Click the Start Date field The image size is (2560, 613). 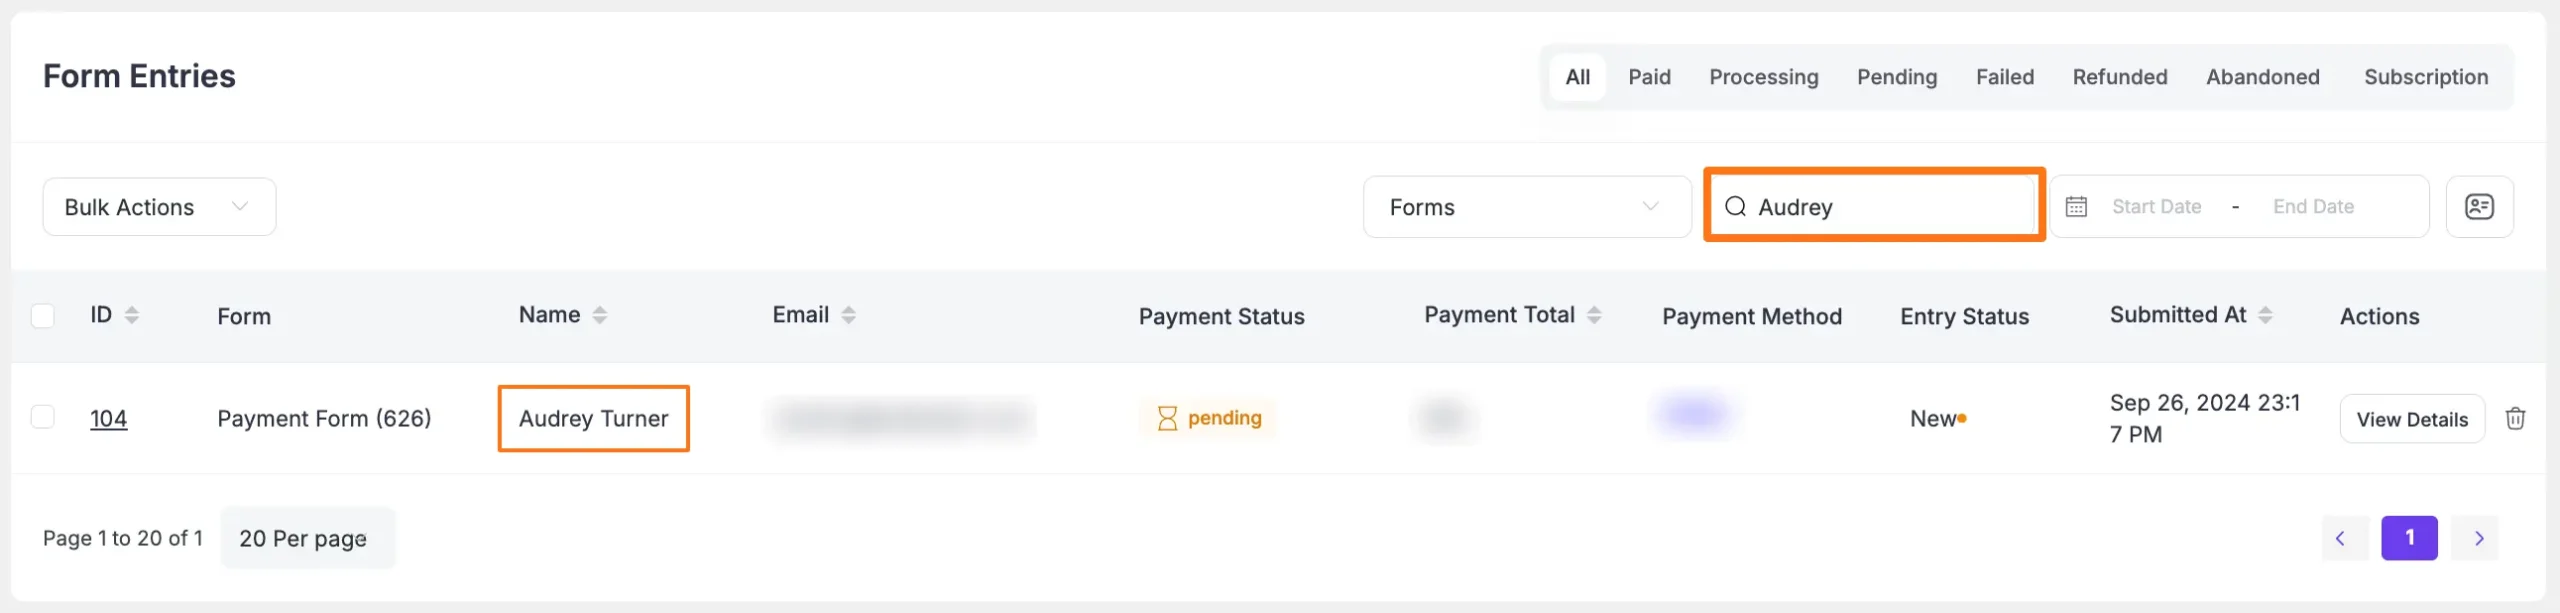point(2156,207)
